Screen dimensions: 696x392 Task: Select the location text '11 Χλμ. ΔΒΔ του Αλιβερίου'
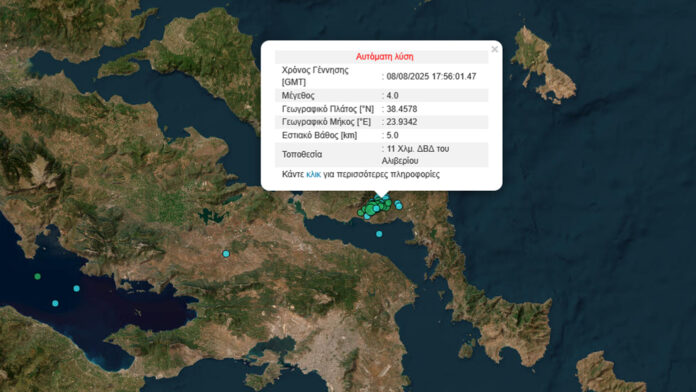click(416, 154)
